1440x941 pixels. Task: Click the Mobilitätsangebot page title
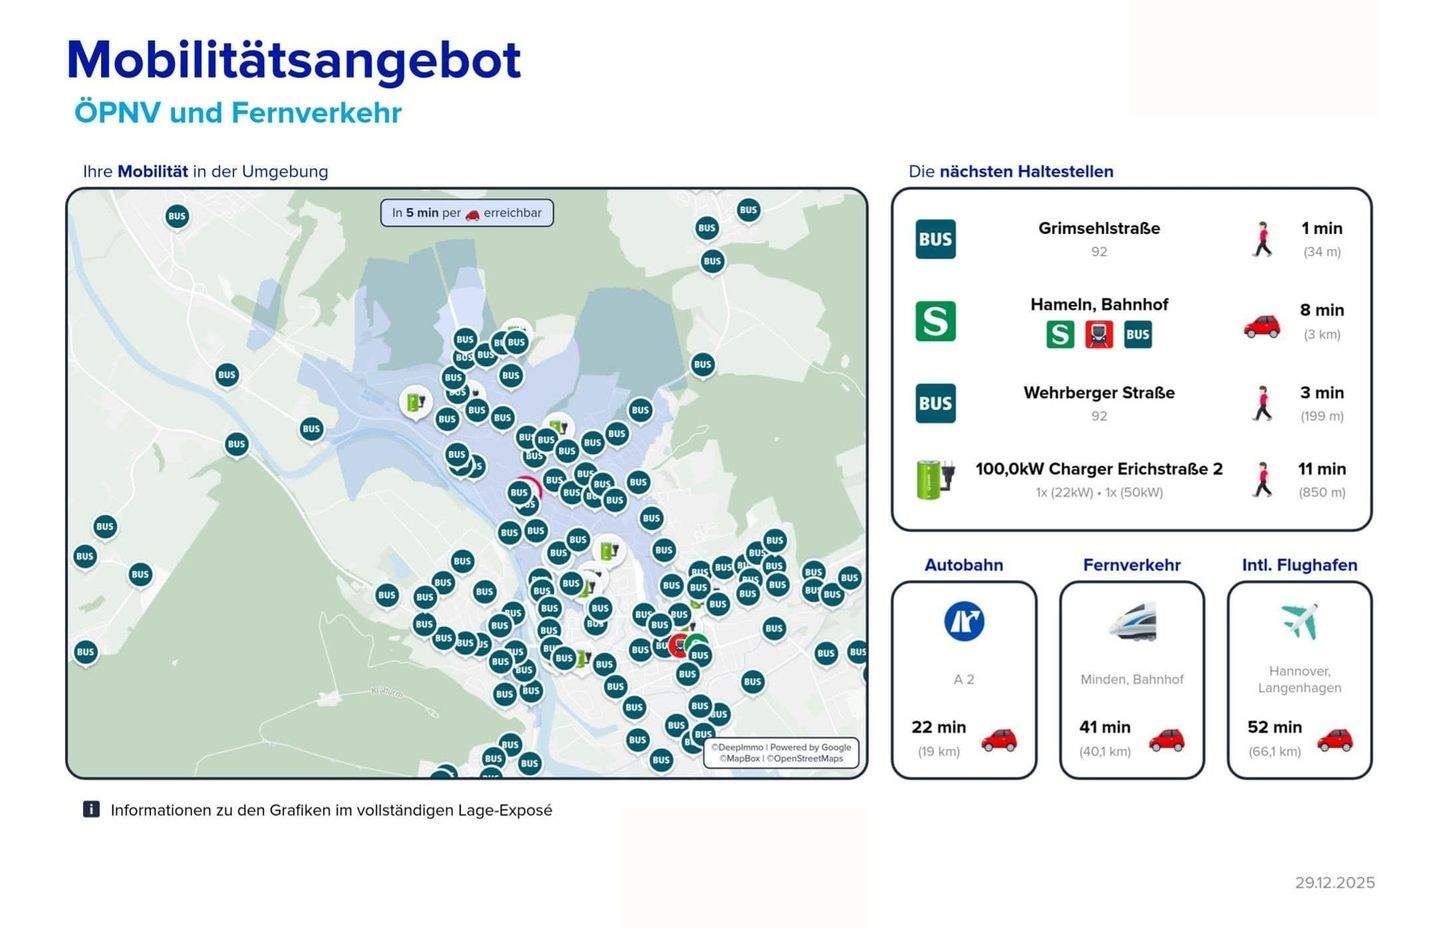293,60
